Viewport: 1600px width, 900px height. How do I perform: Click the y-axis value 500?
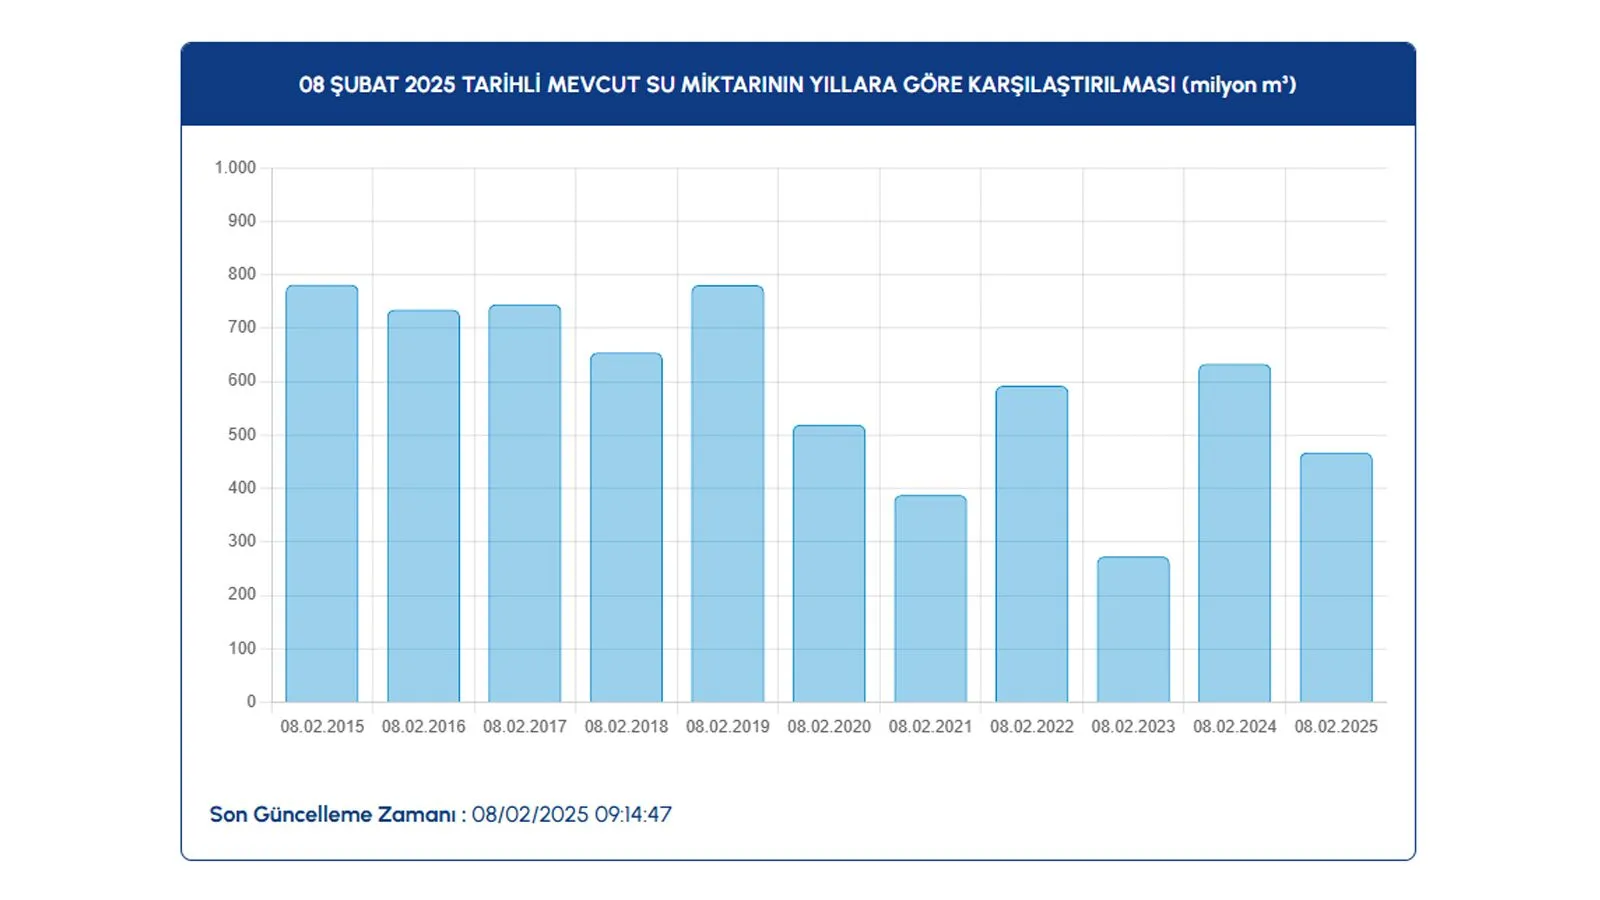click(242, 435)
